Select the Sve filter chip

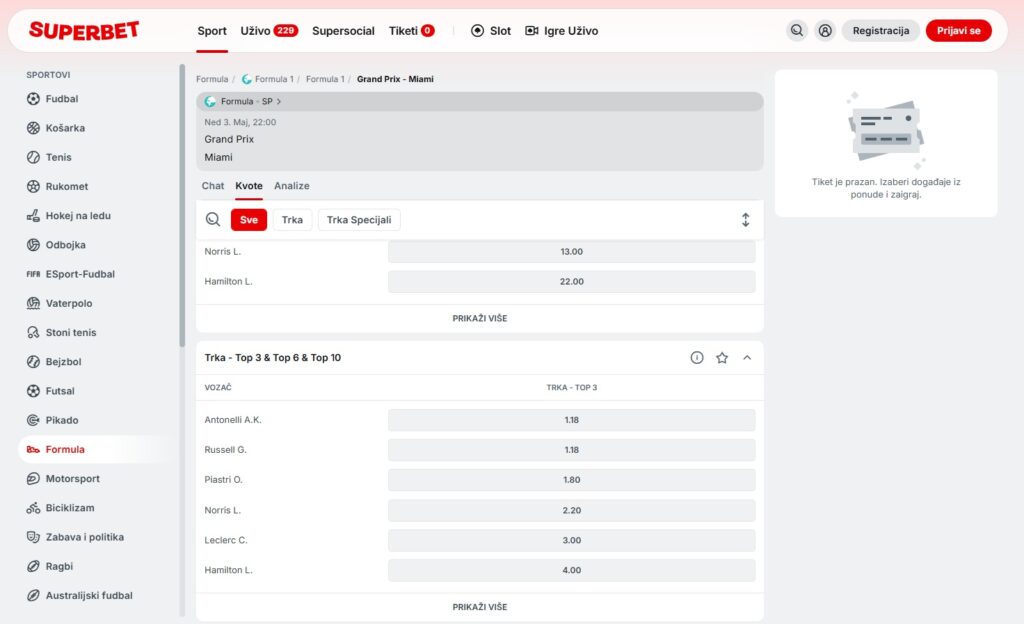click(x=249, y=220)
